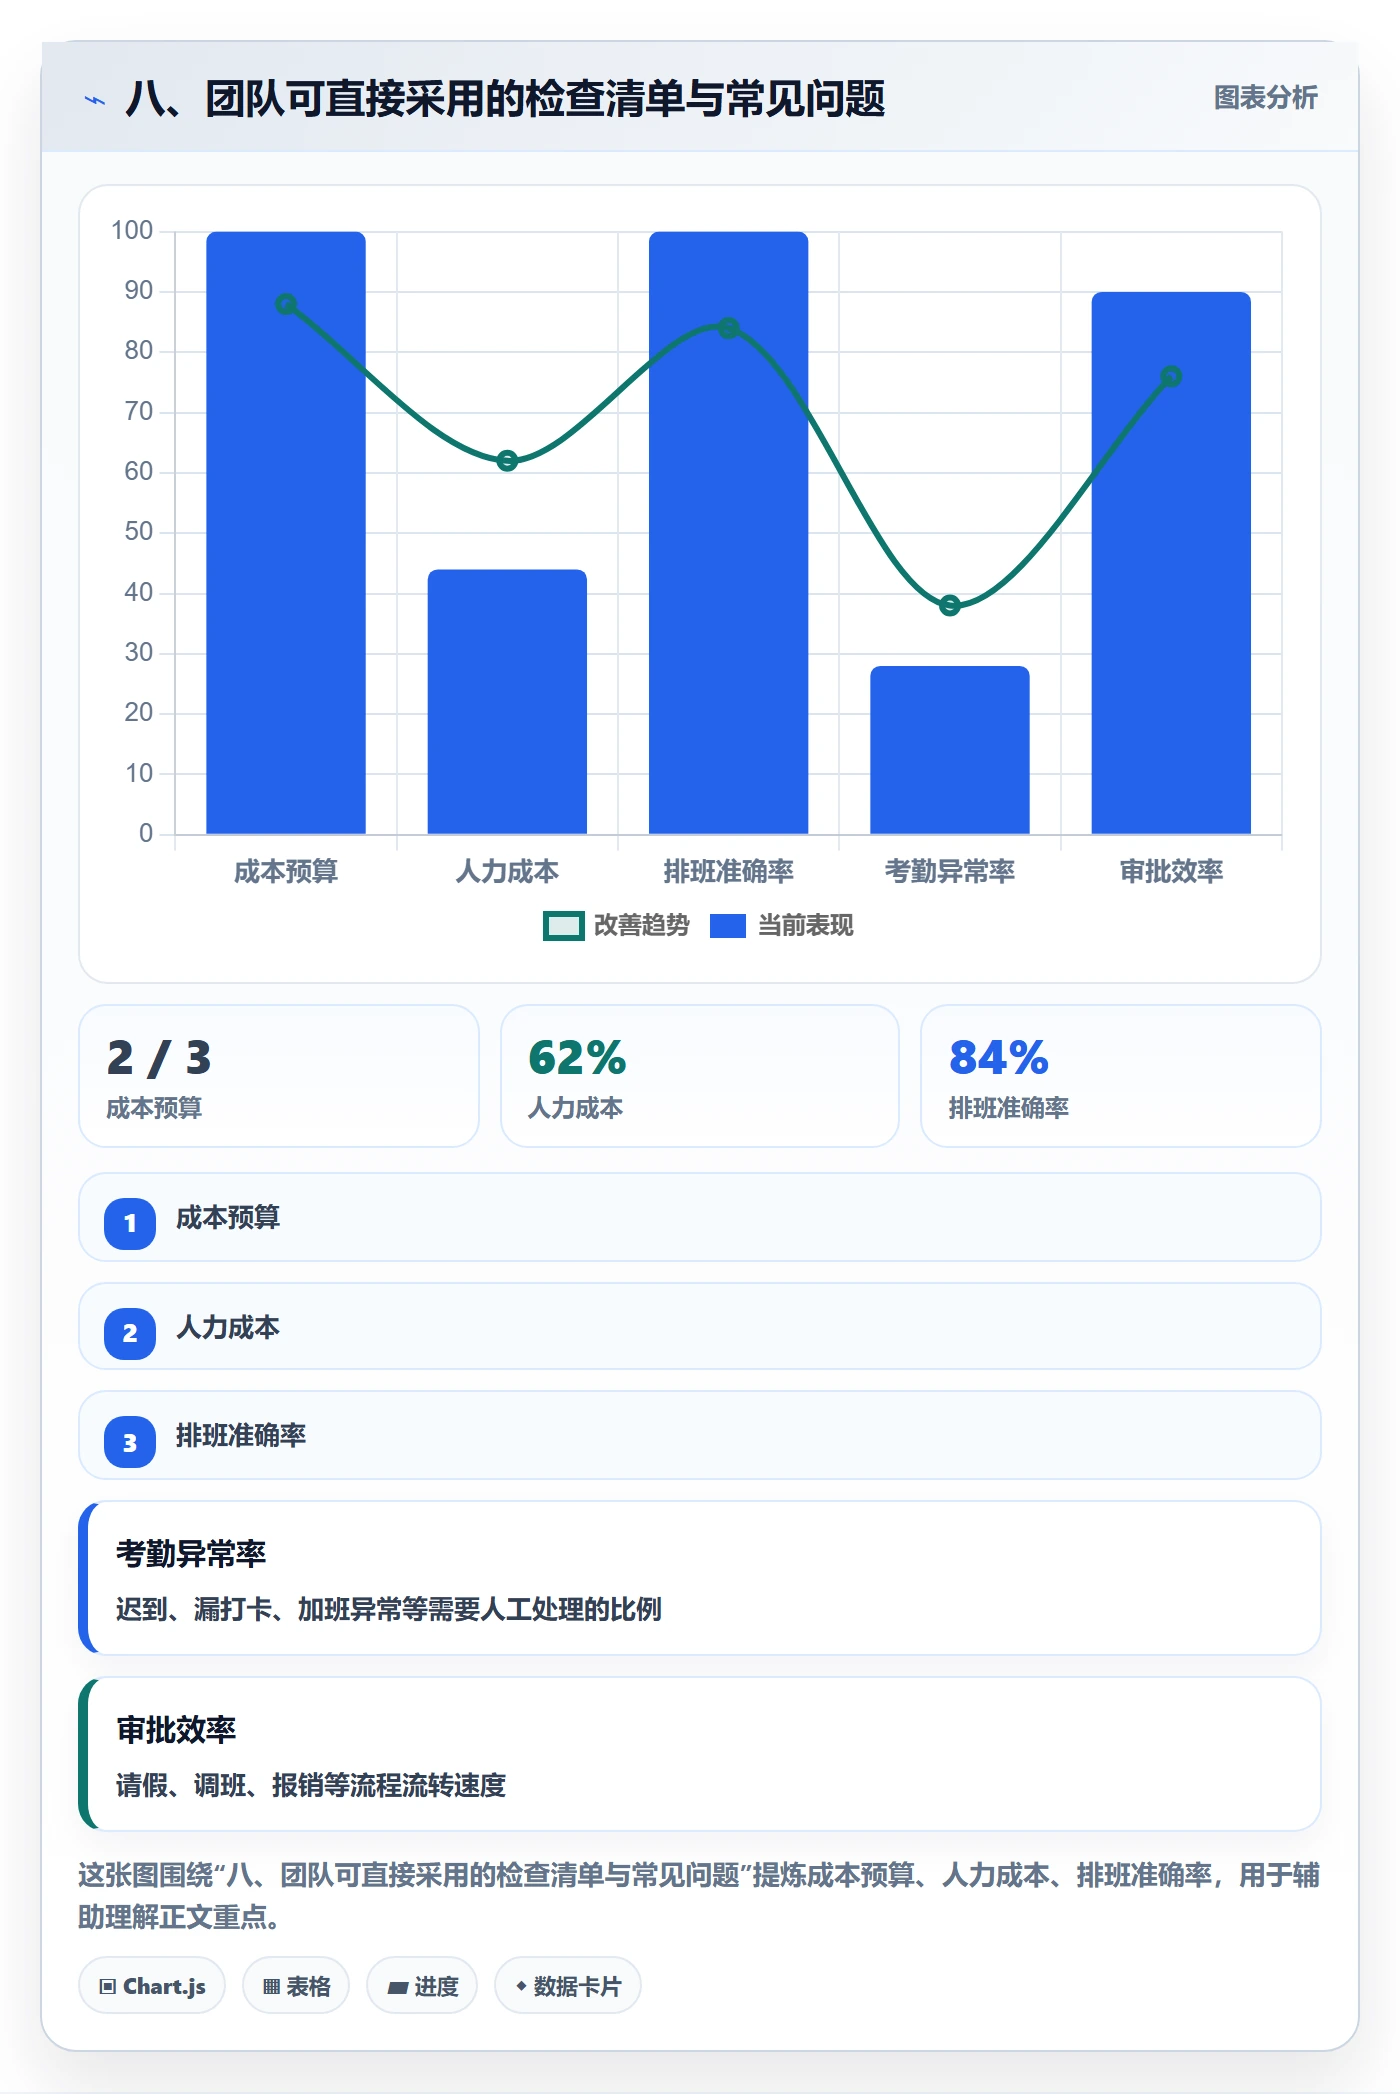
Task: Click the number 3 badge for 排班准确率
Action: pyautogui.click(x=130, y=1442)
